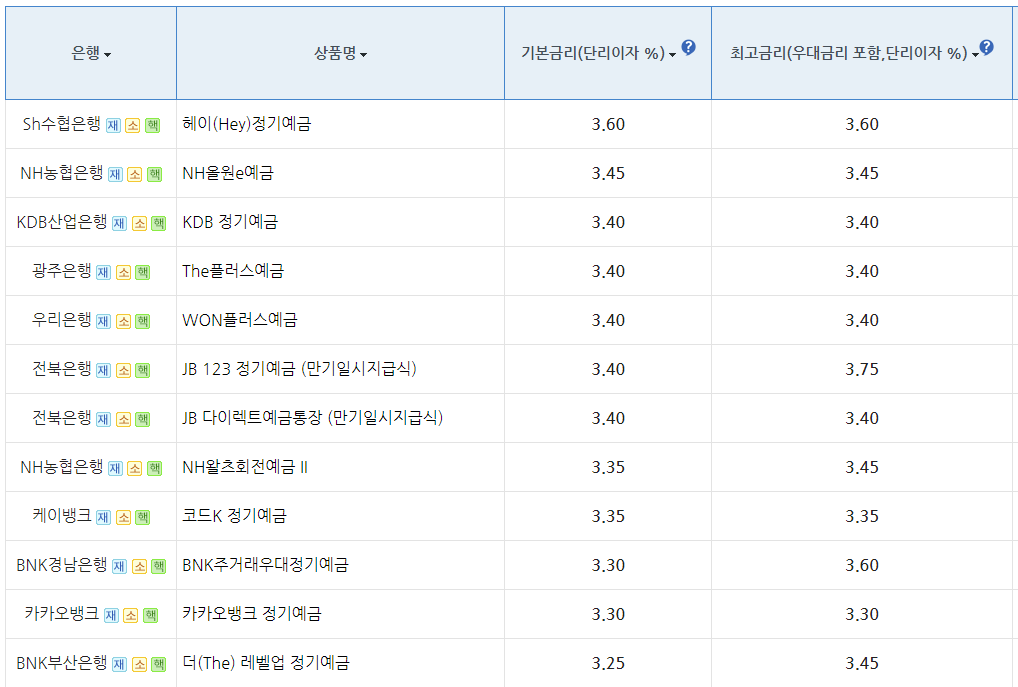Click blue 재 badge beside 우리은행
Image resolution: width=1018 pixels, height=687 pixels.
[x=103, y=321]
